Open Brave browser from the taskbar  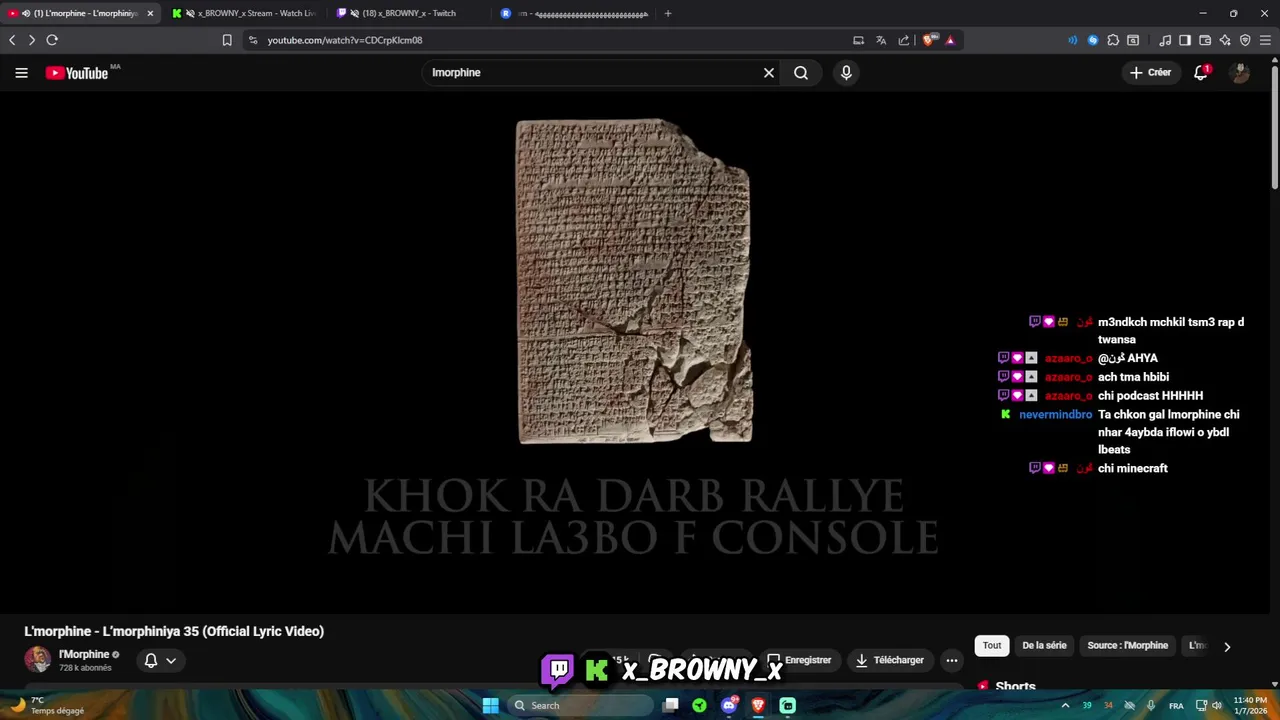[758, 705]
